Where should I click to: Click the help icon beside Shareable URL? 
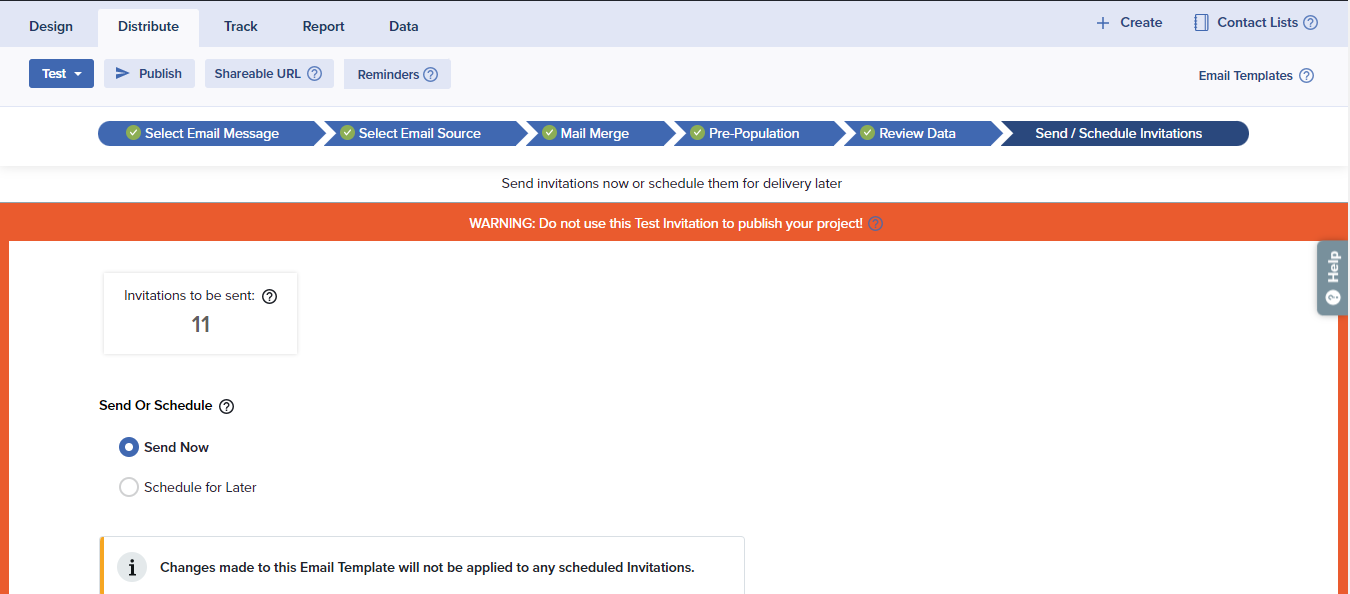[x=314, y=74]
